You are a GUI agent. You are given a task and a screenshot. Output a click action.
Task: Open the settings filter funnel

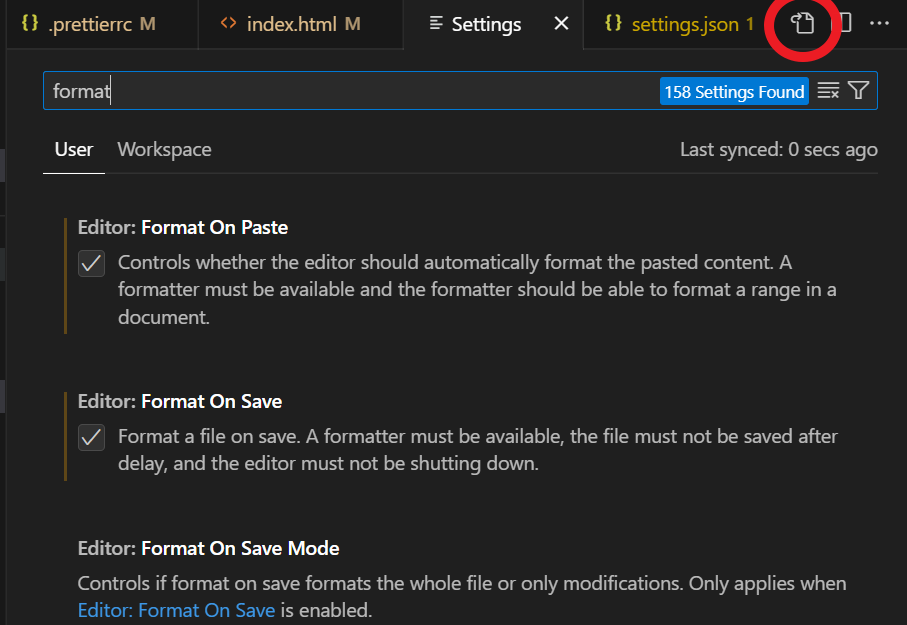(858, 91)
